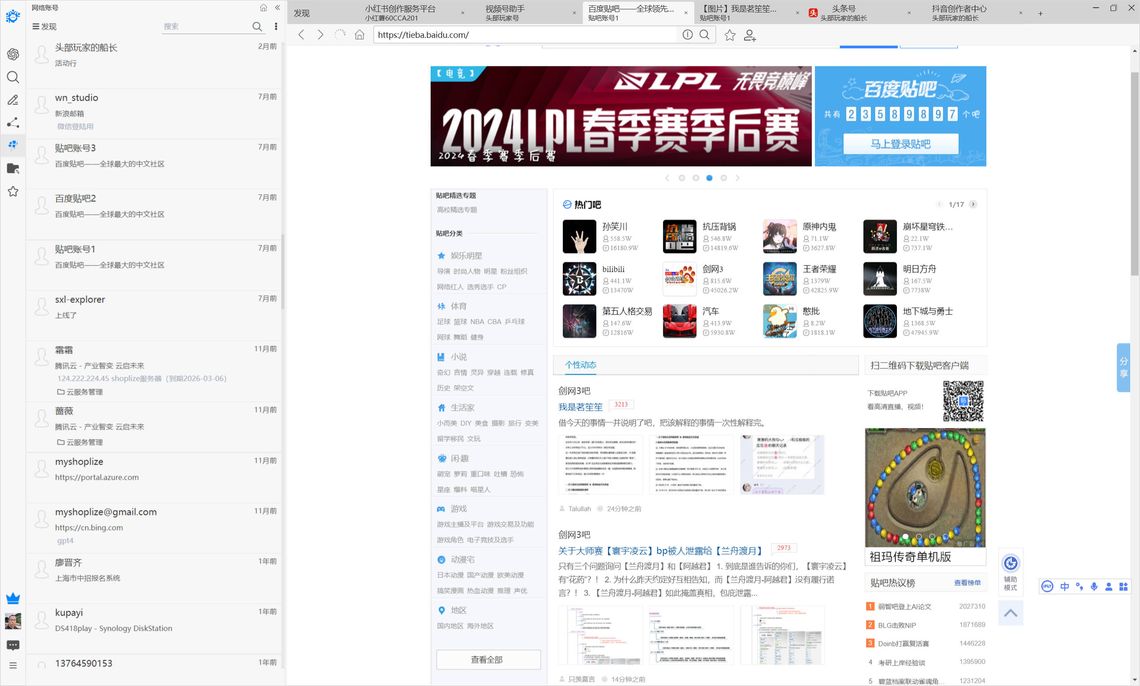The height and width of the screenshot is (686, 1140).
Task: Click the home icon in the account panel header
Action: 263,7
